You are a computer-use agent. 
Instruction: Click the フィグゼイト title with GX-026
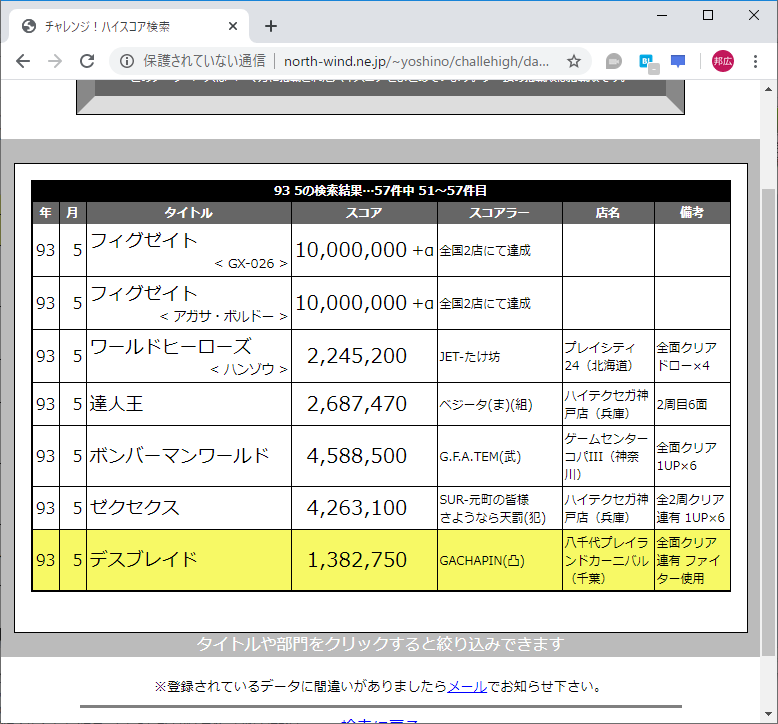(x=144, y=240)
